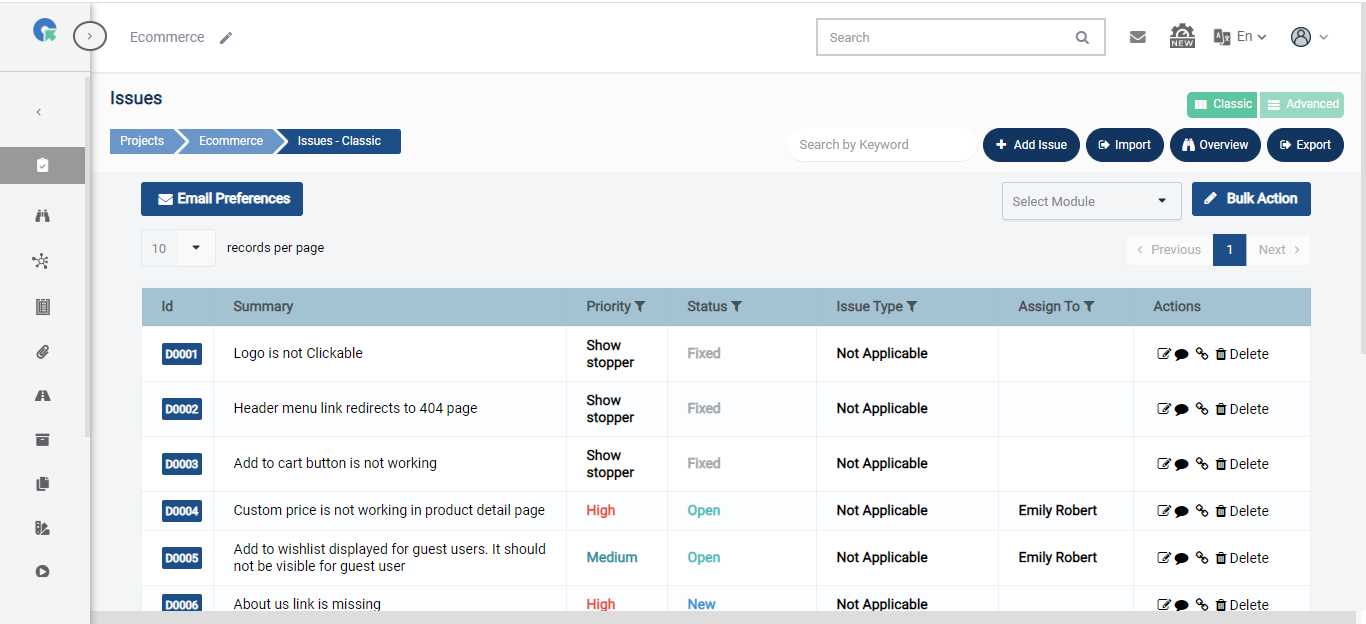Click the Bulk Action button
The image size is (1366, 624).
click(x=1251, y=199)
